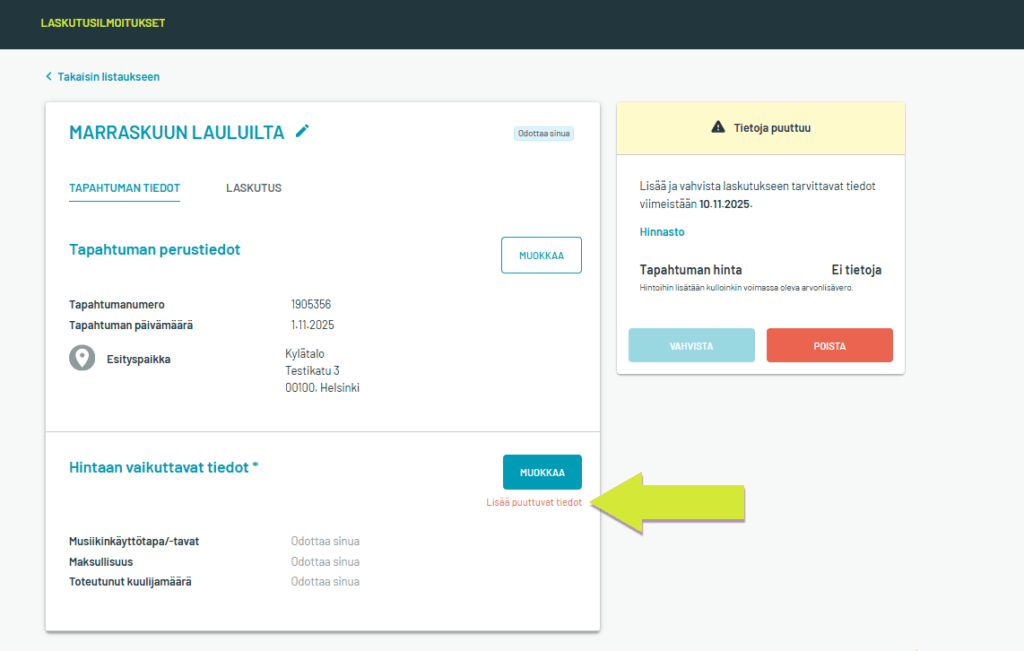
Task: Open the Hinnasto price list link
Action: 662,232
